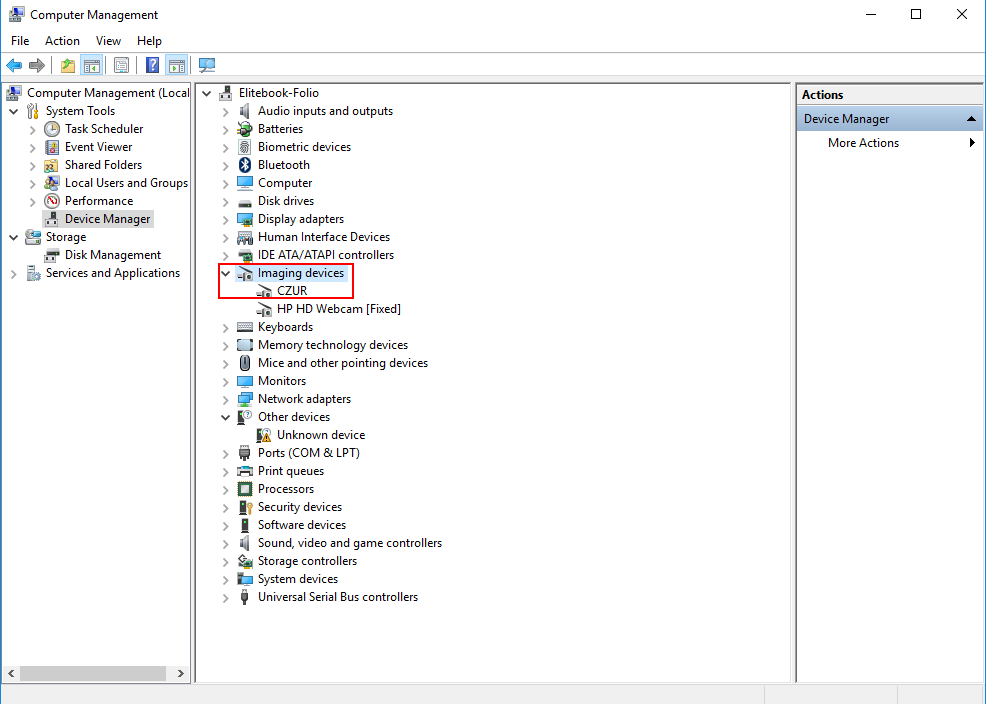
Task: Click the Biometric devices fingerprint icon
Action: click(245, 147)
